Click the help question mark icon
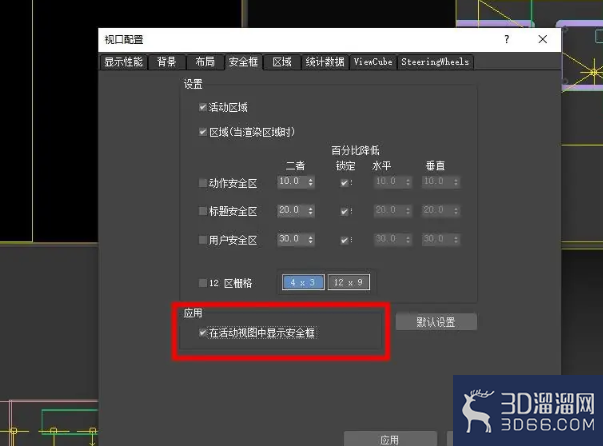This screenshot has width=603, height=446. (x=507, y=39)
